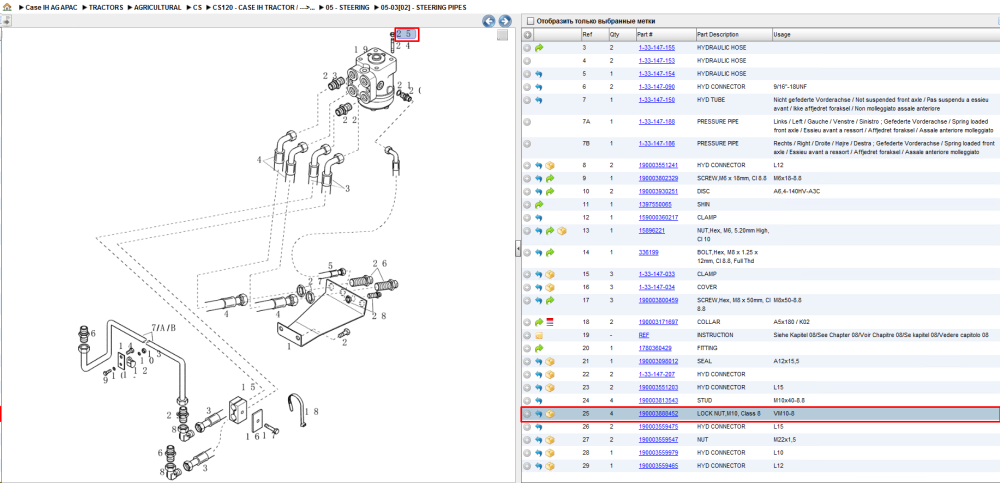1000x483 pixels.
Task: Click the panel arrow icon above the diagram
Action: click(6, 21)
